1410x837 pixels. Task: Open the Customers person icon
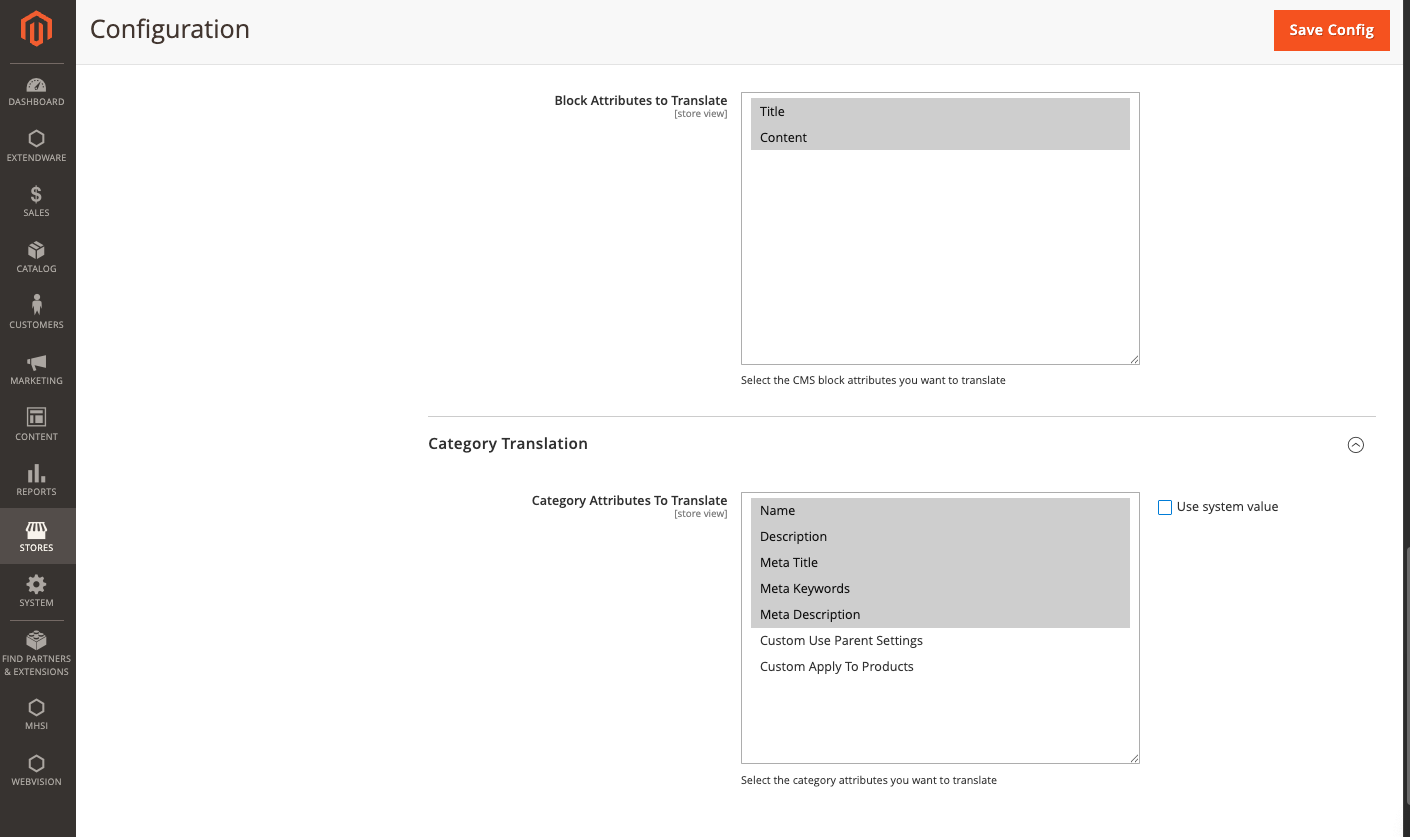coord(37,306)
